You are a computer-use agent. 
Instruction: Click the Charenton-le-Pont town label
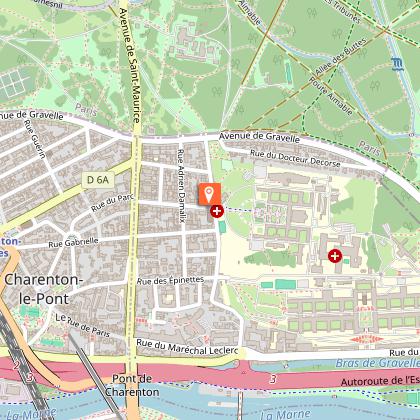click(43, 289)
